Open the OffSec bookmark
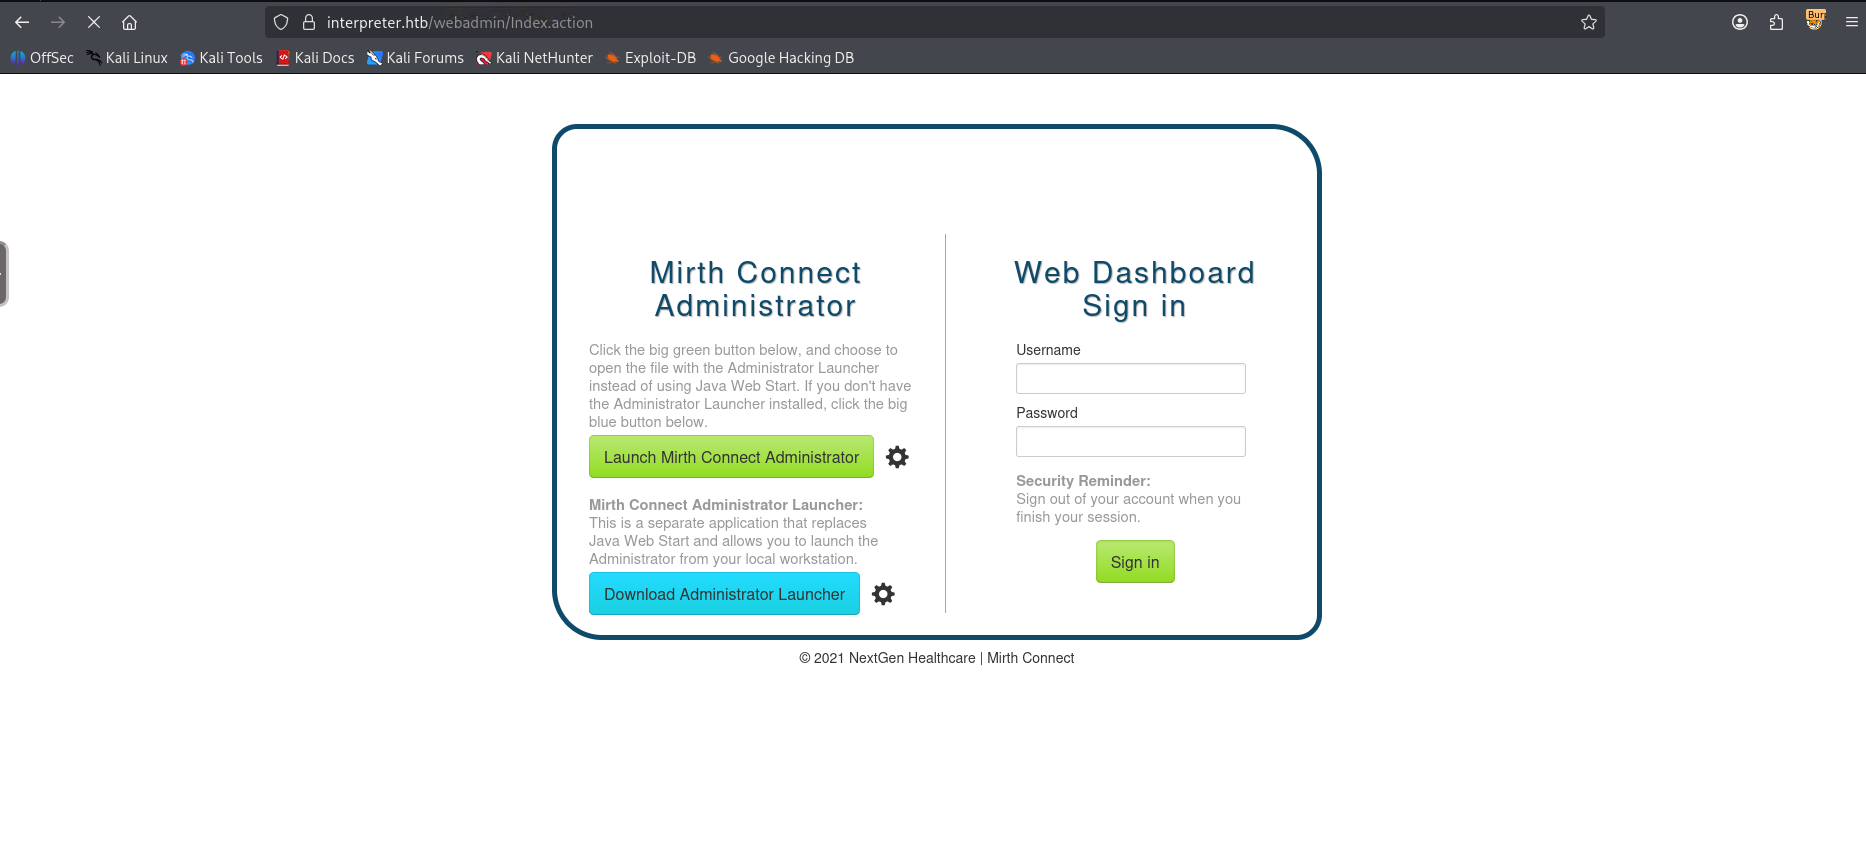This screenshot has width=1866, height=859. 42,58
